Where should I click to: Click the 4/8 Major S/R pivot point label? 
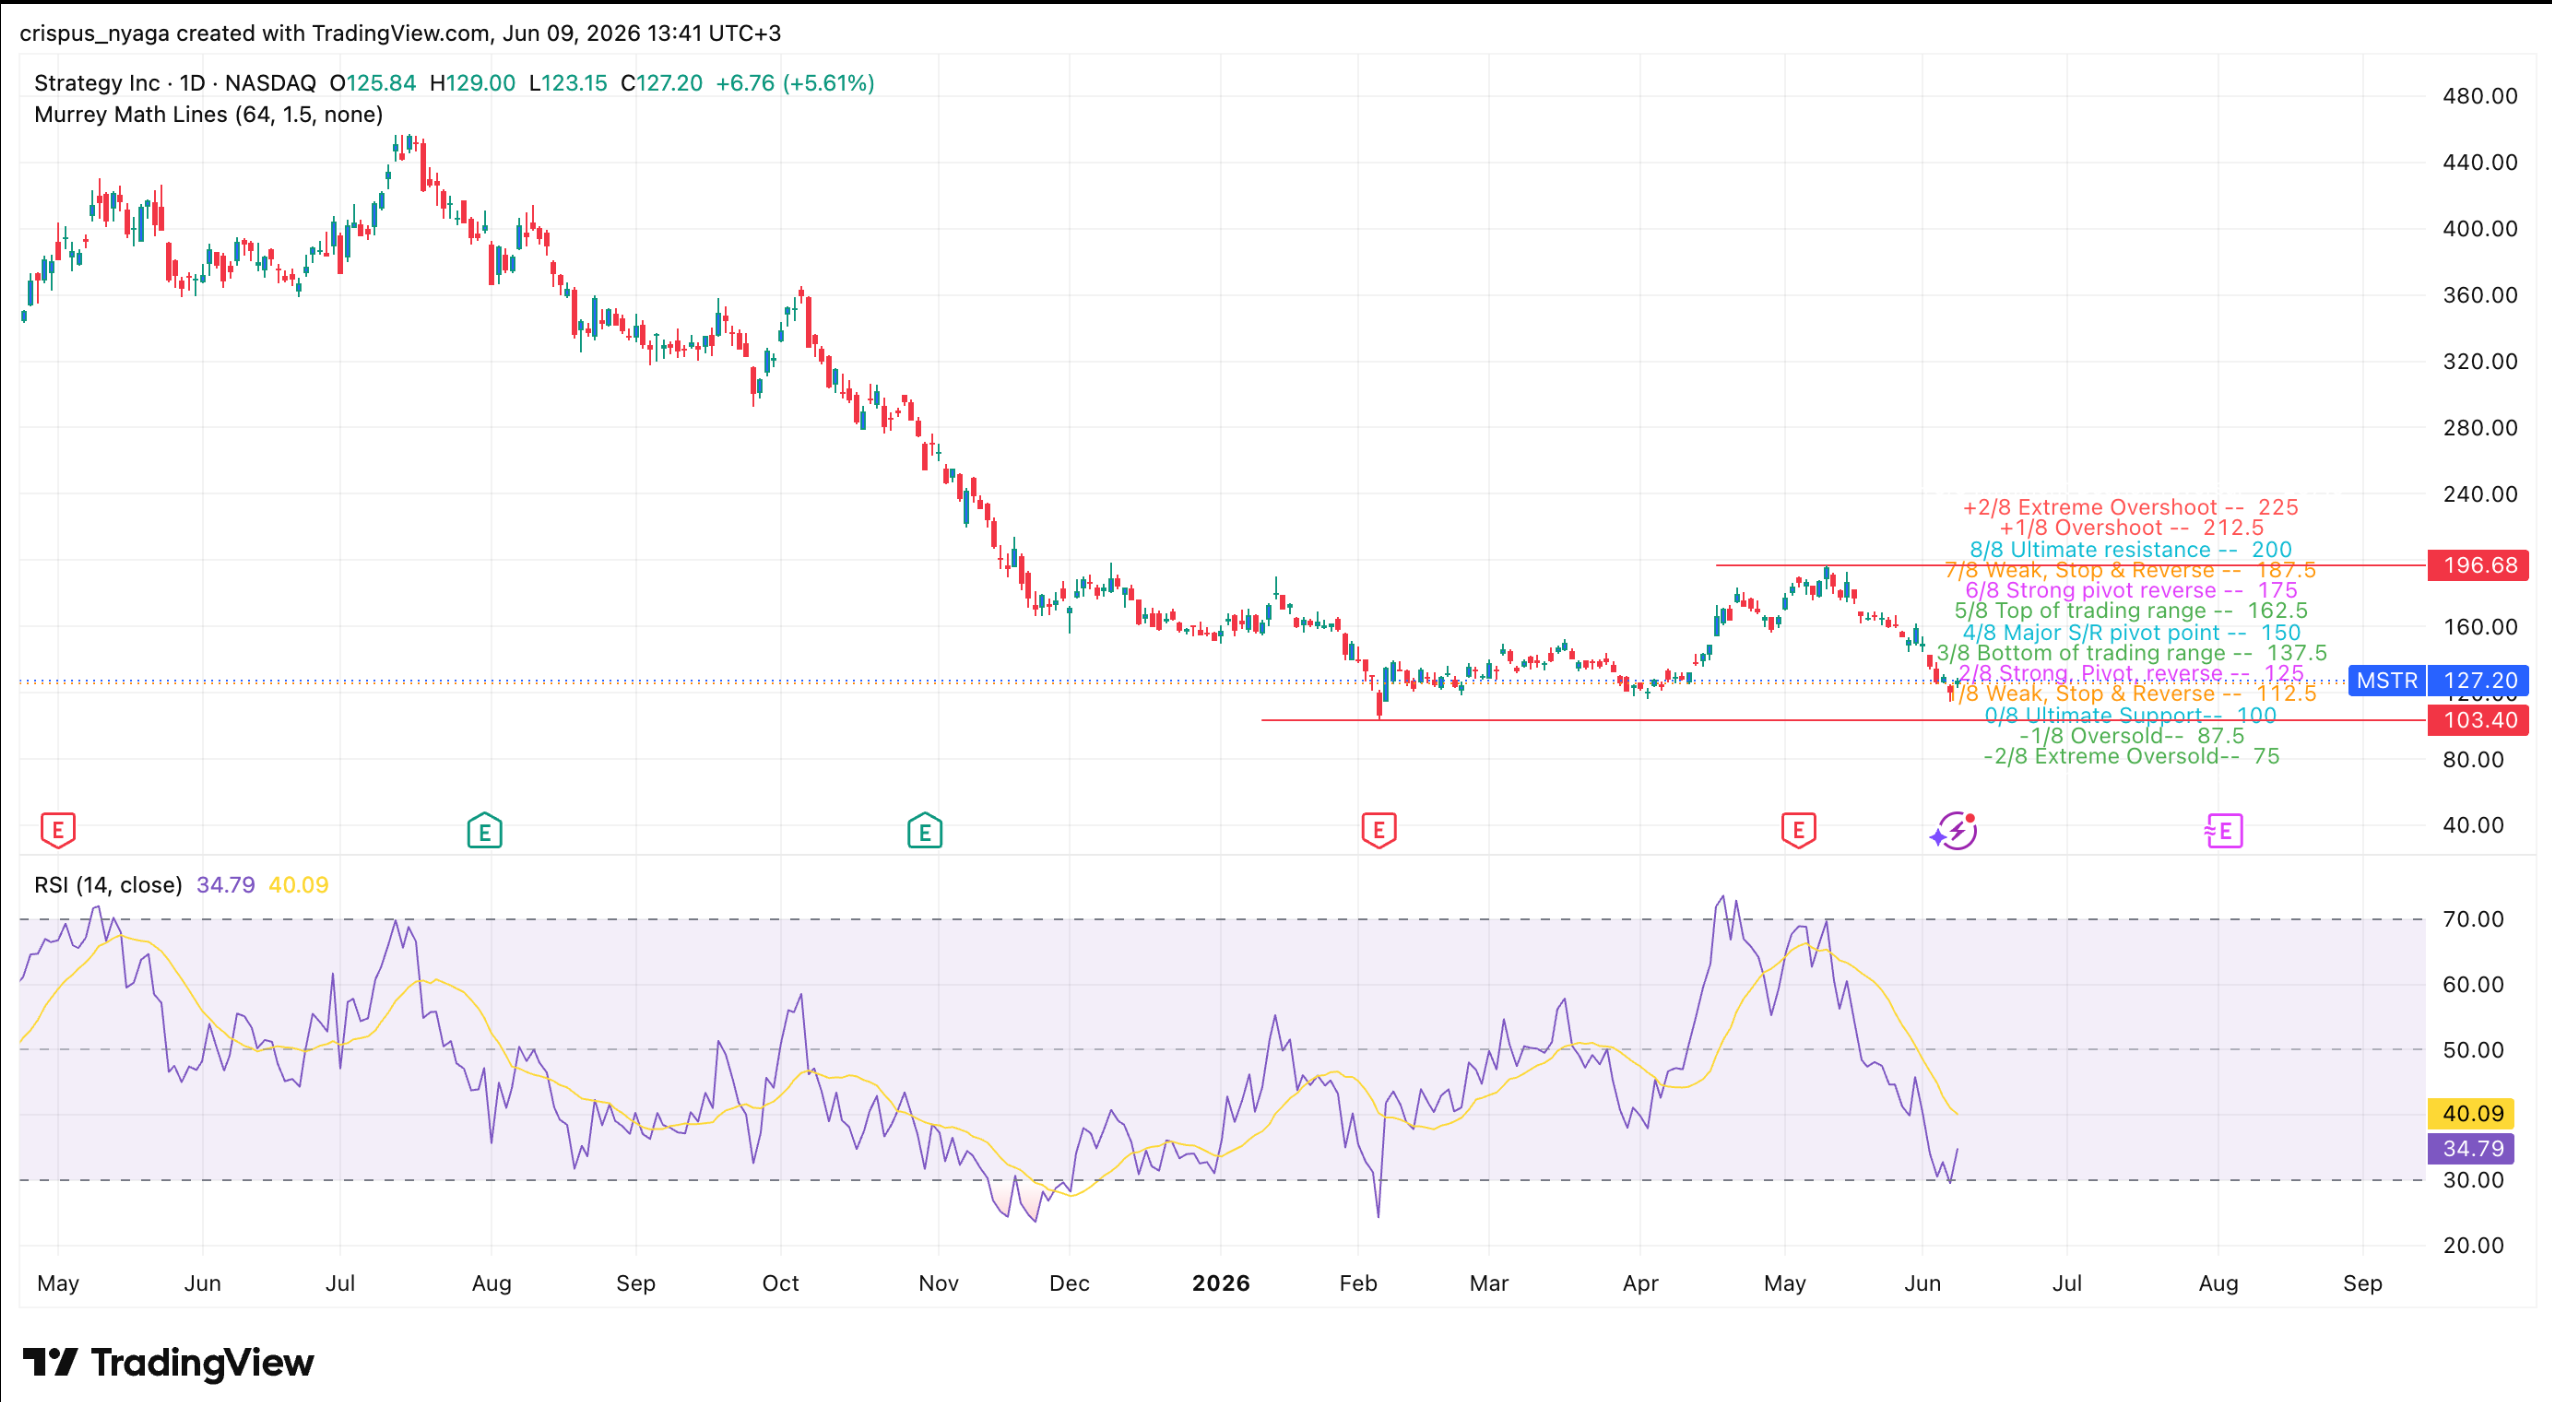pyautogui.click(x=2131, y=632)
